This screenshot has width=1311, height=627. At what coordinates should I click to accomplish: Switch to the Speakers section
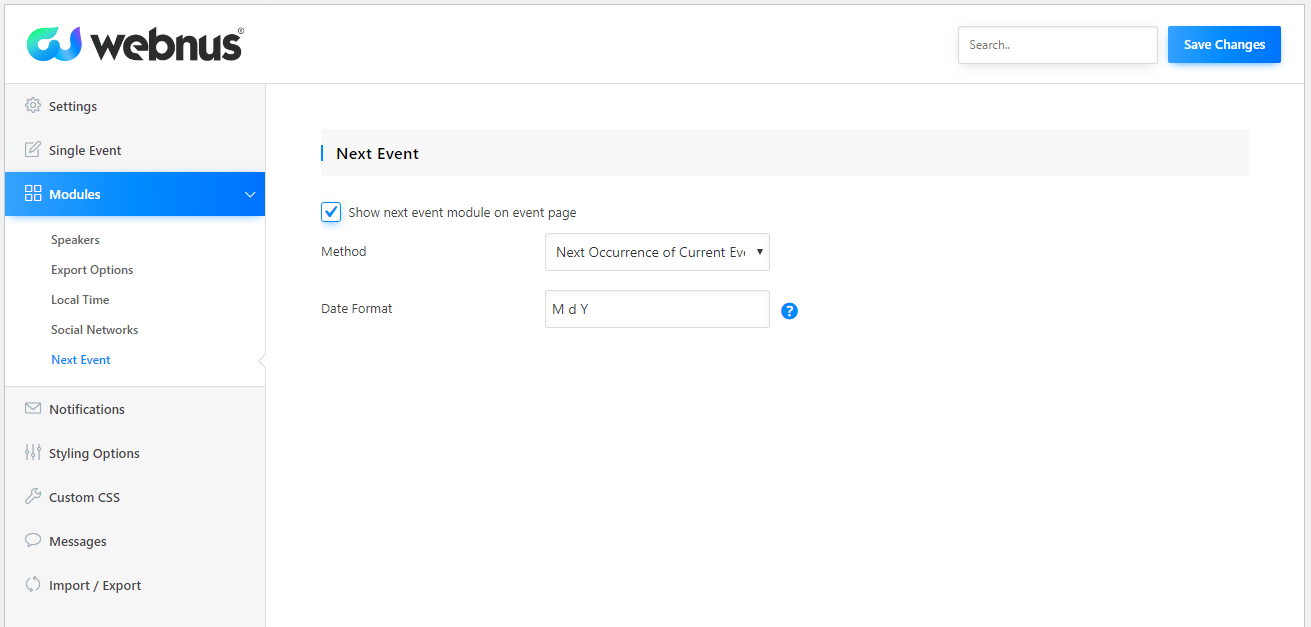pos(74,240)
